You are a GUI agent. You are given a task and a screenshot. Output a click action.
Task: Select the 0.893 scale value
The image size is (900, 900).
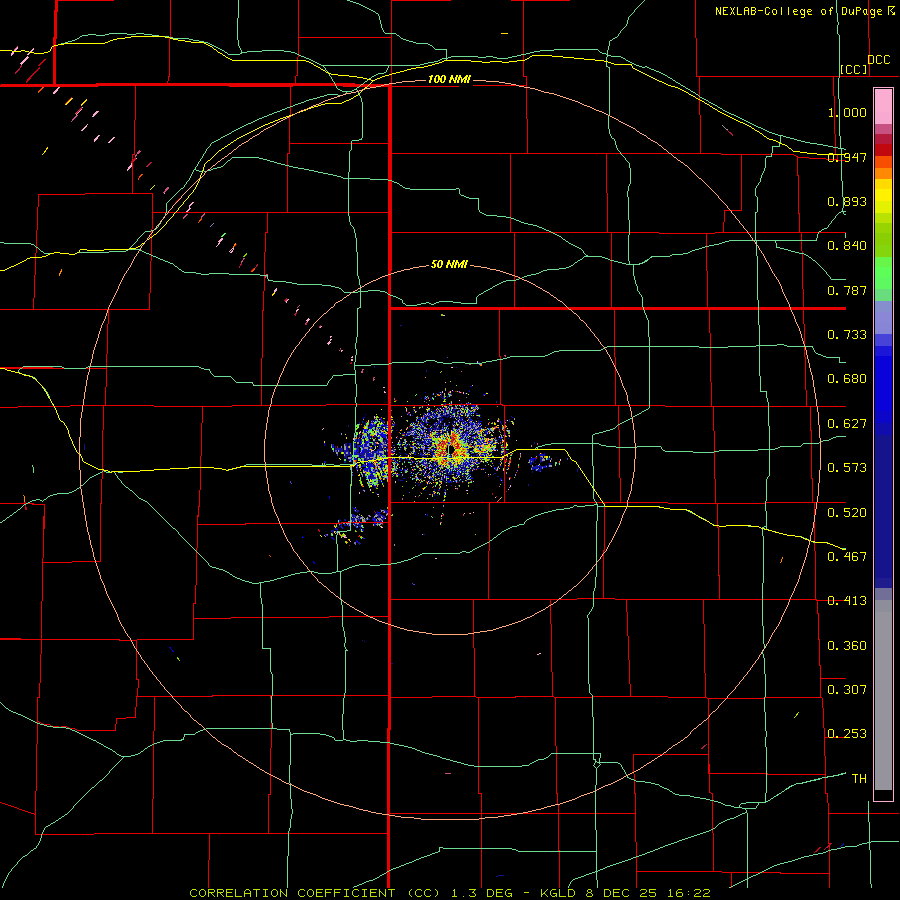pyautogui.click(x=847, y=201)
